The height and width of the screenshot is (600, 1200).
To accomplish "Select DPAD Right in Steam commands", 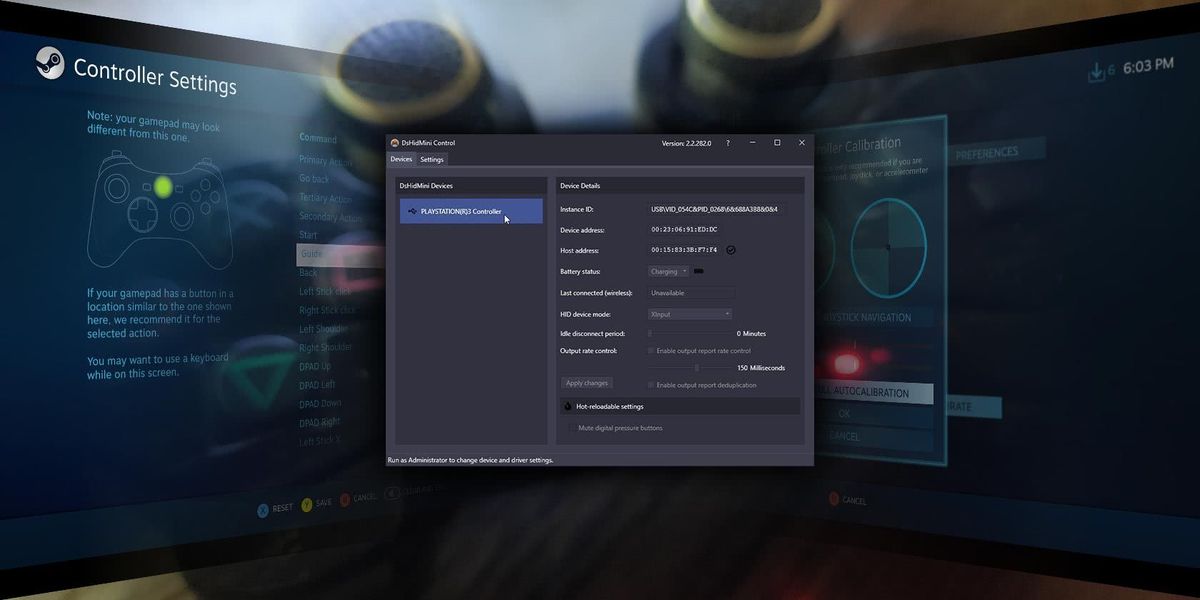I will [320, 423].
